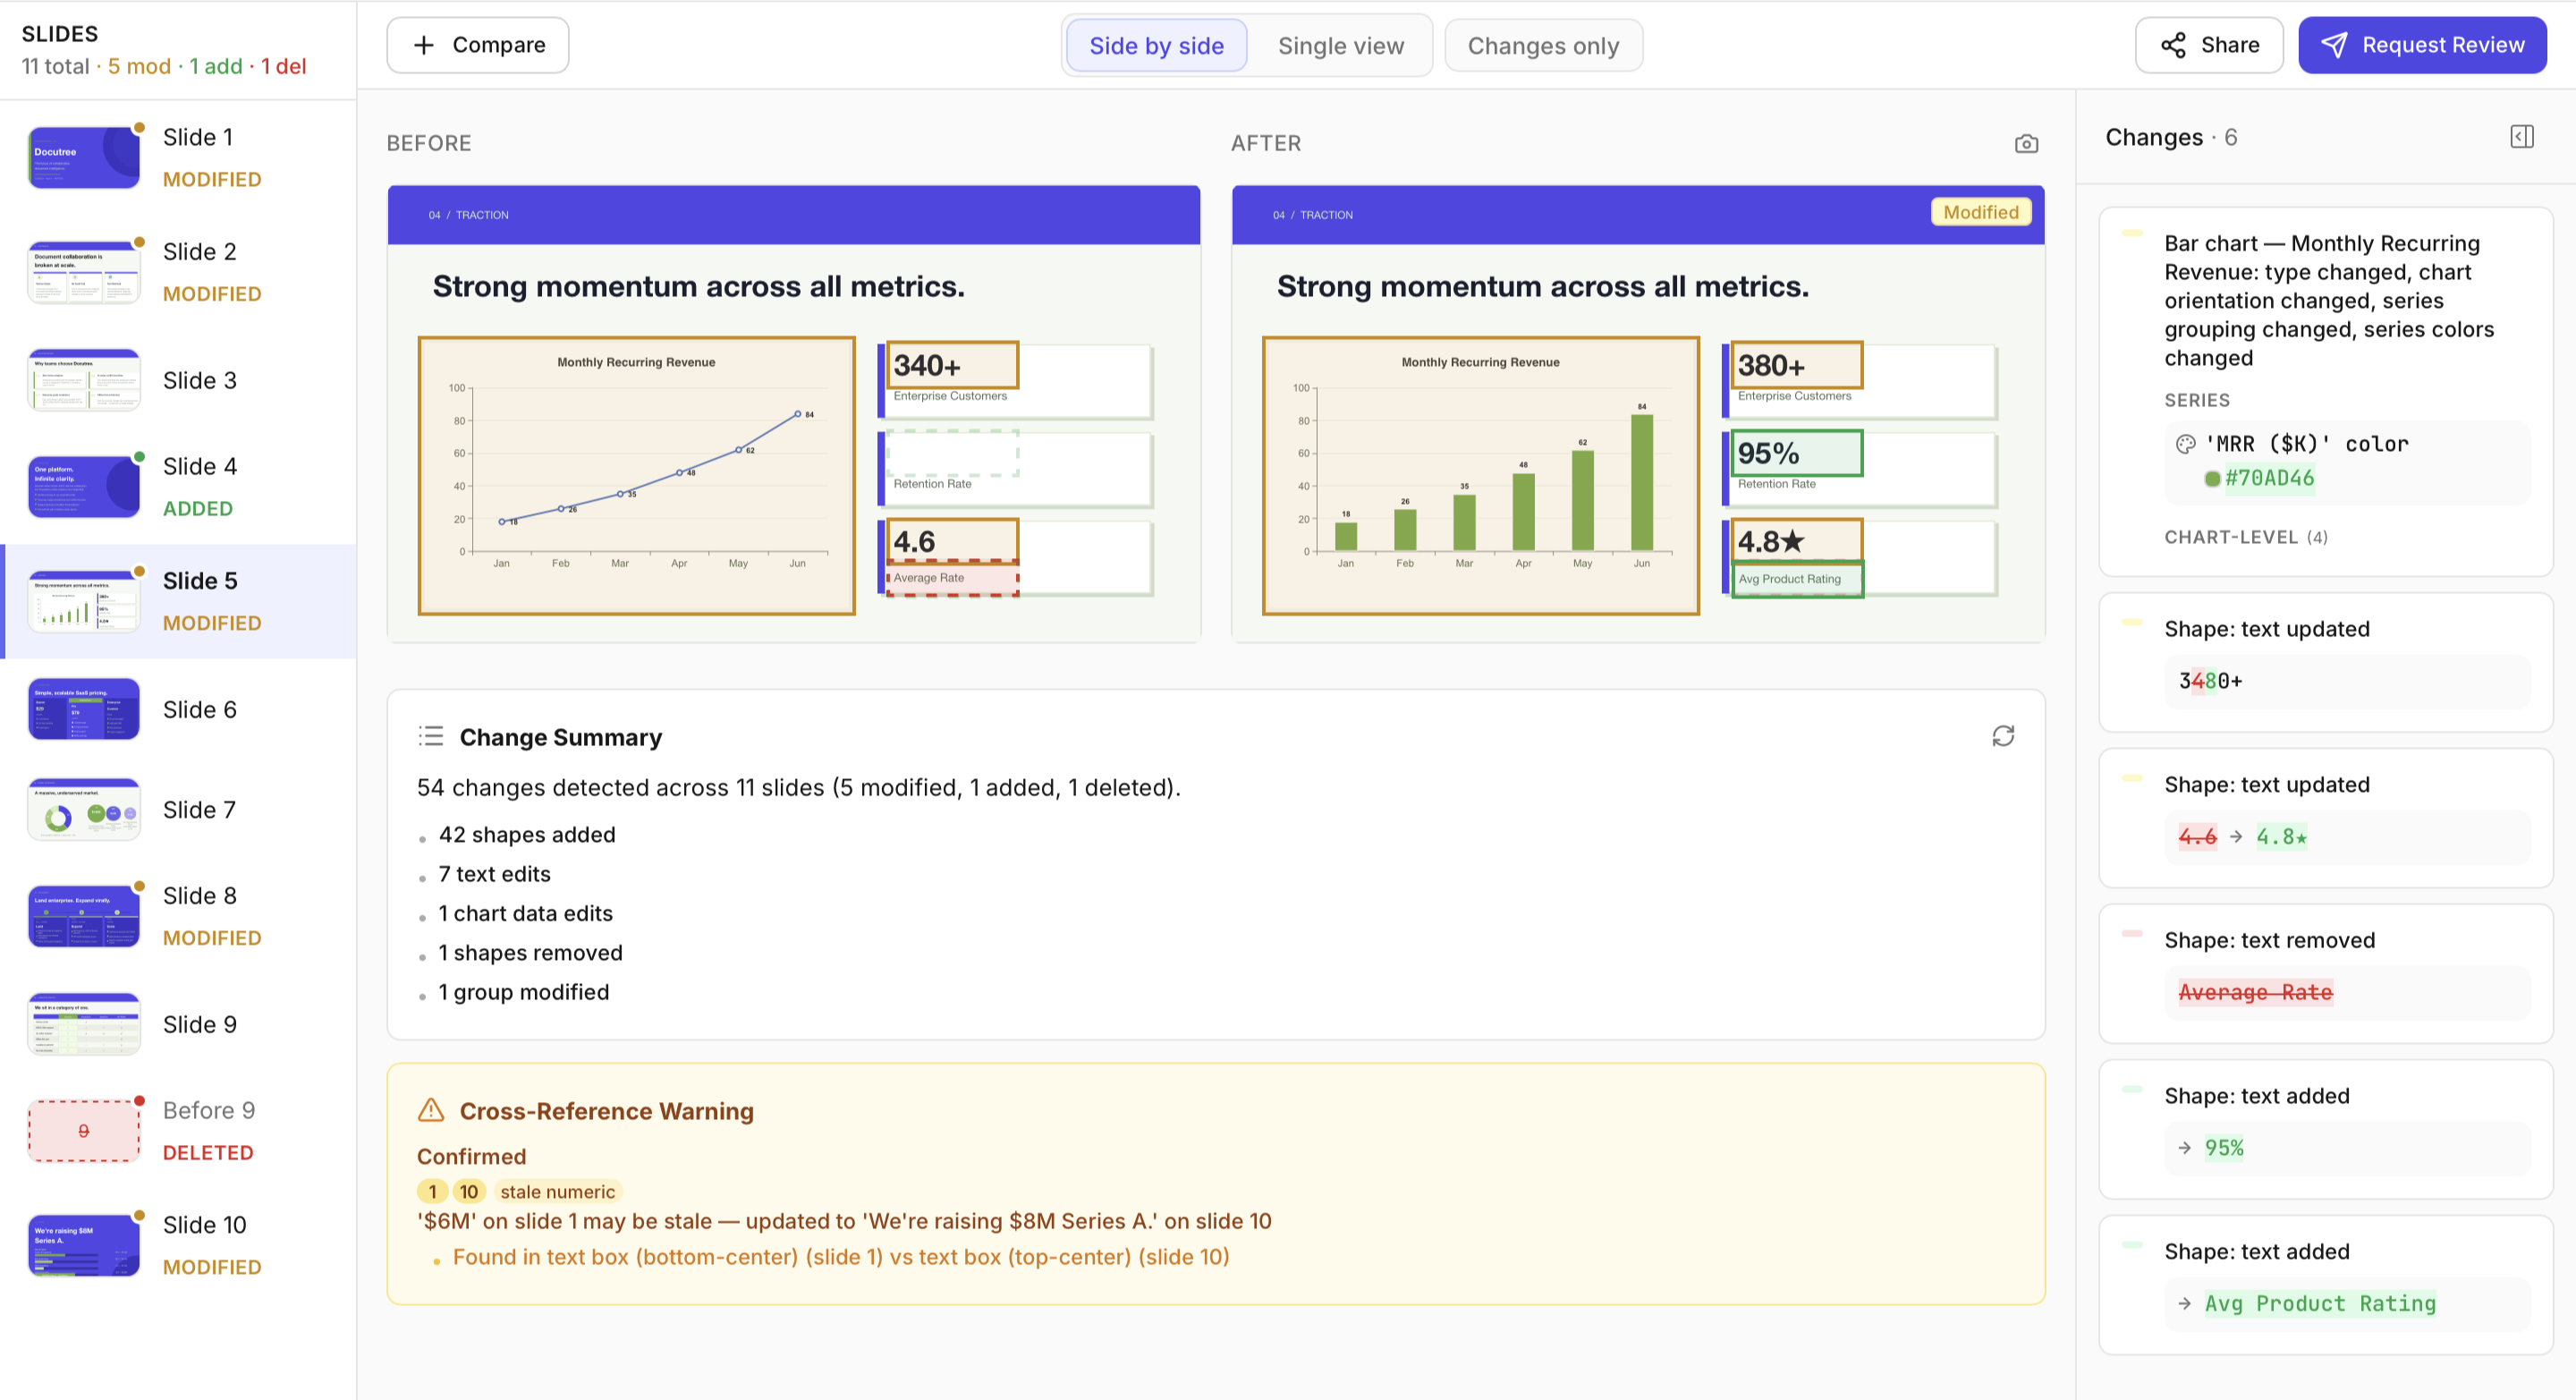This screenshot has width=2576, height=1400.
Task: Click the palette icon beside MRR color
Action: coord(2186,444)
